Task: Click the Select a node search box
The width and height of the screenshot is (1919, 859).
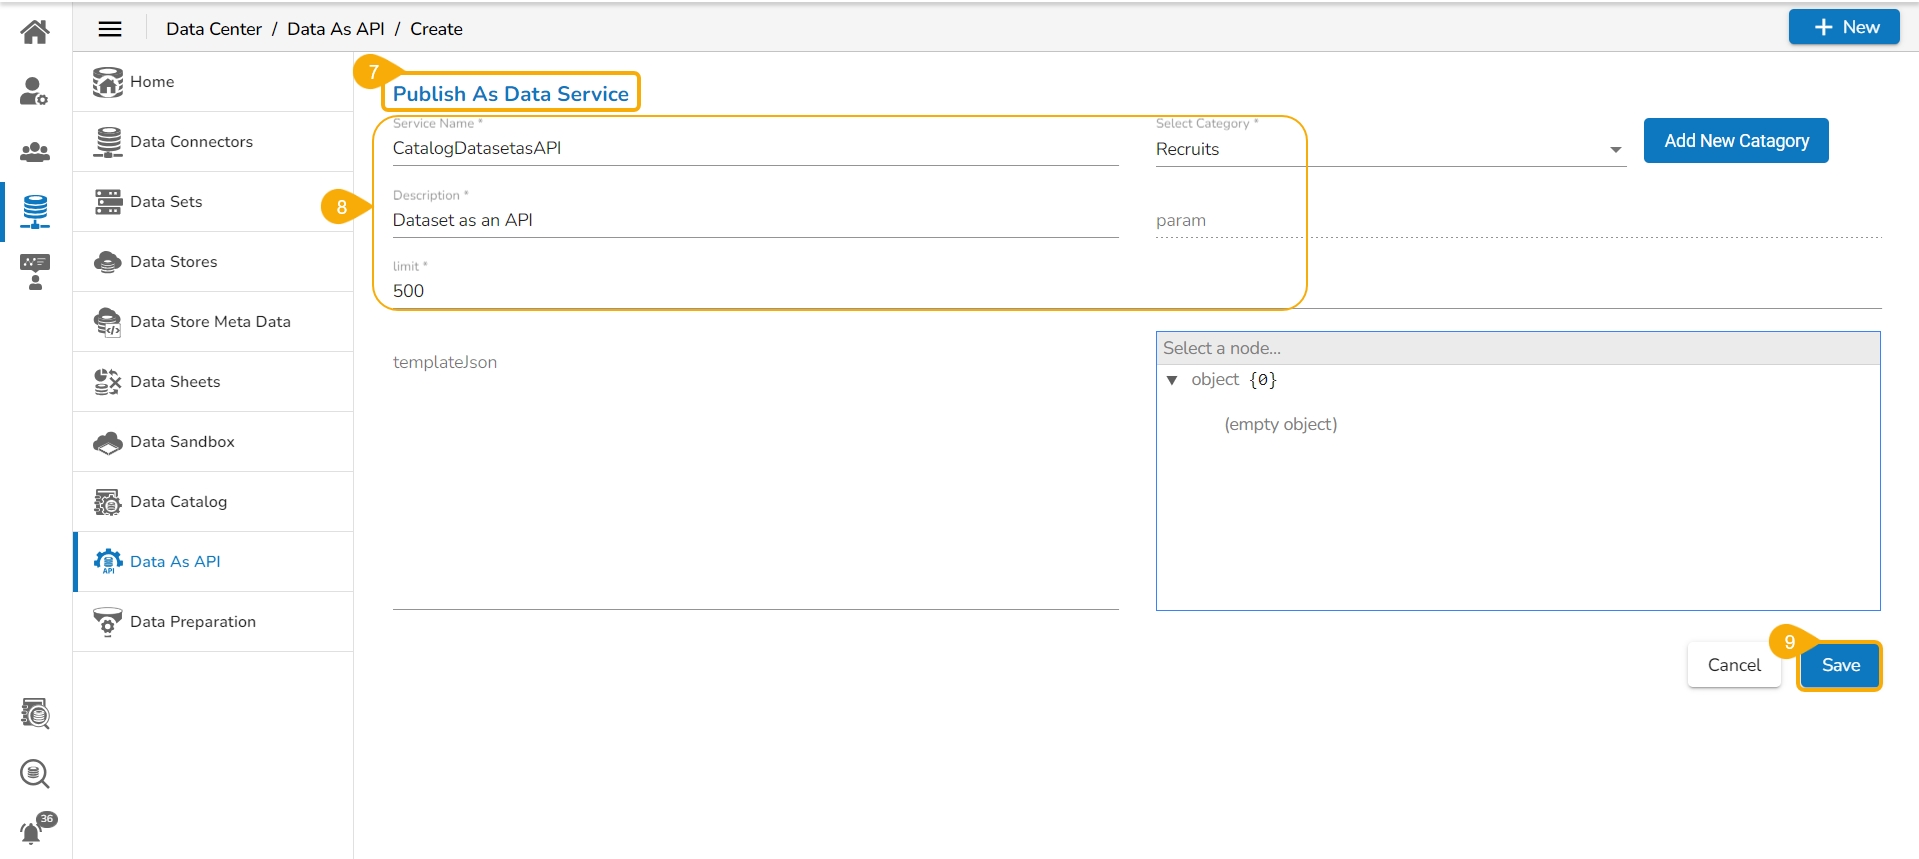Action: point(1517,348)
